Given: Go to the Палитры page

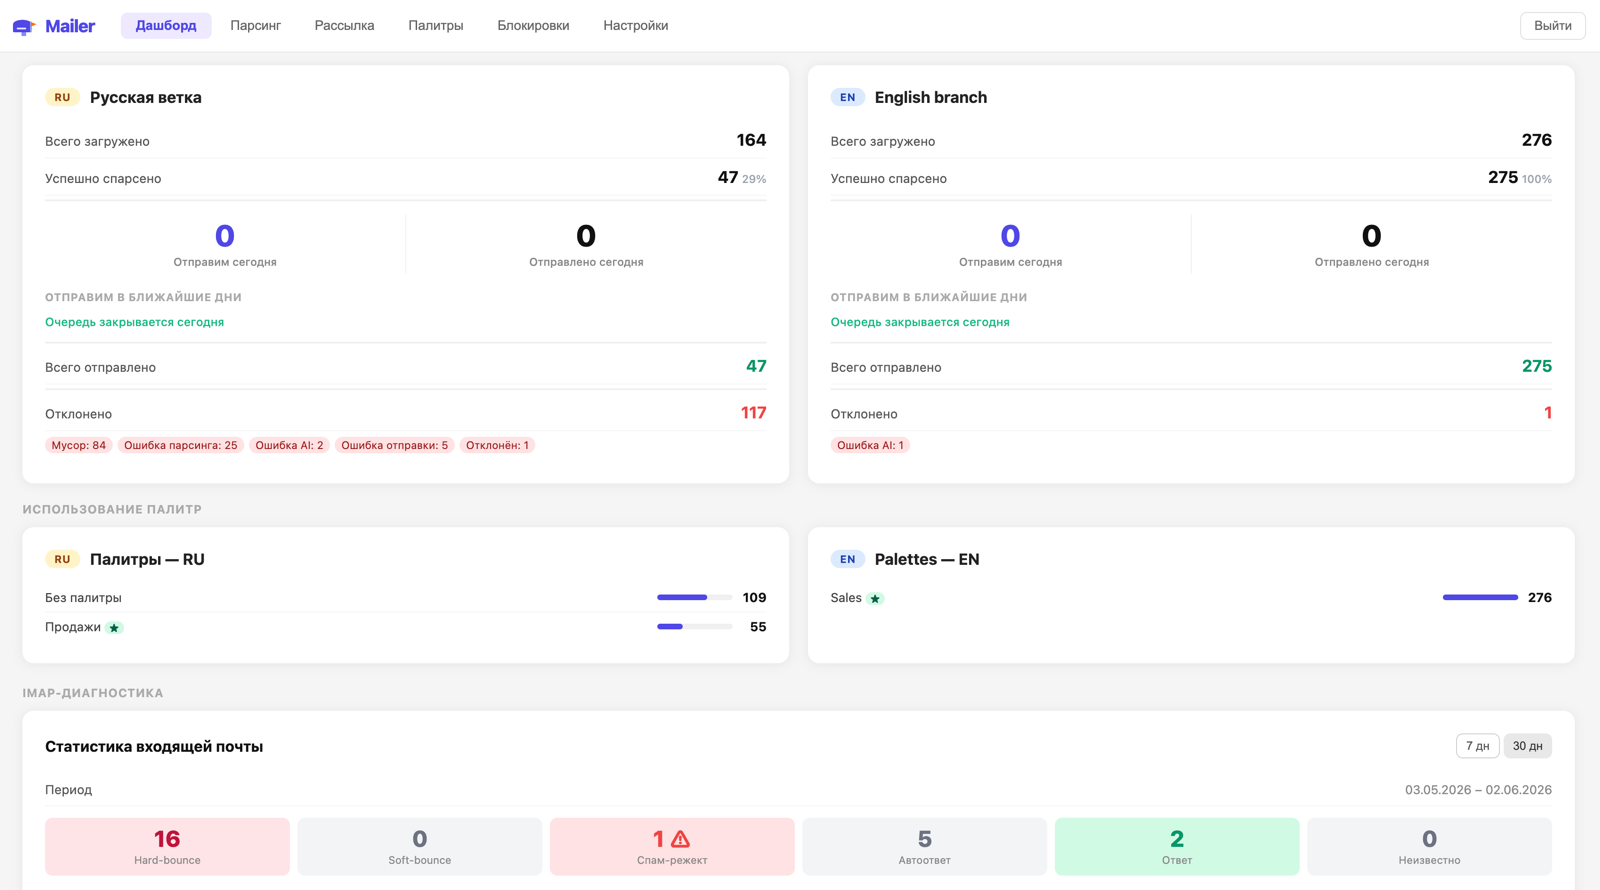Looking at the screenshot, I should 435,26.
